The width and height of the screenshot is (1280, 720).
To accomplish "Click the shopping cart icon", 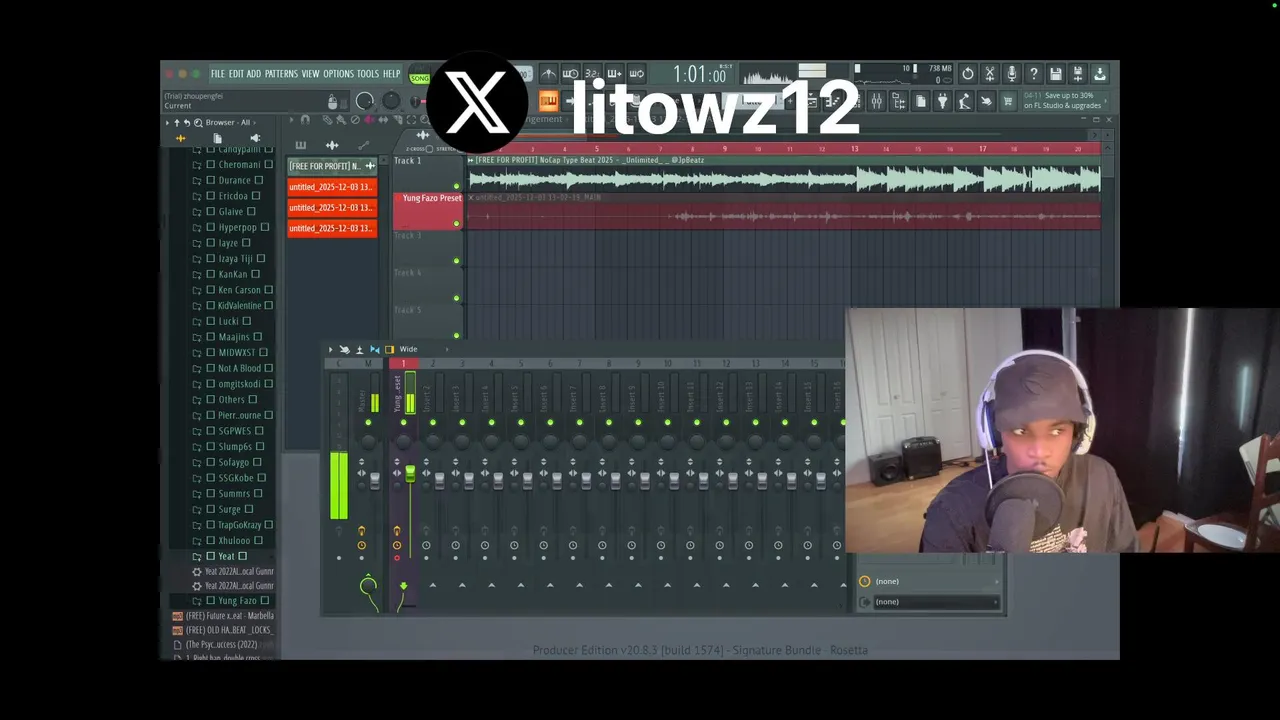I will (1008, 101).
